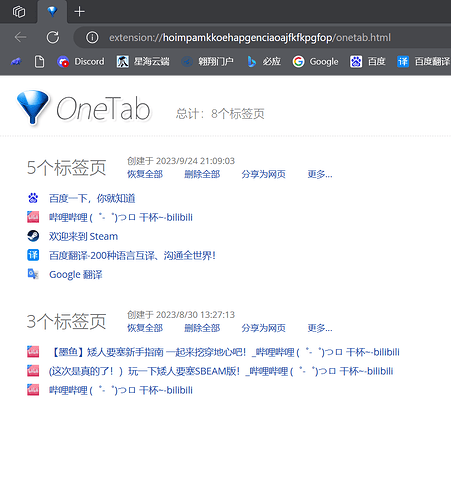Open the 星海云端 bookmark
451x500 pixels.
click(143, 62)
